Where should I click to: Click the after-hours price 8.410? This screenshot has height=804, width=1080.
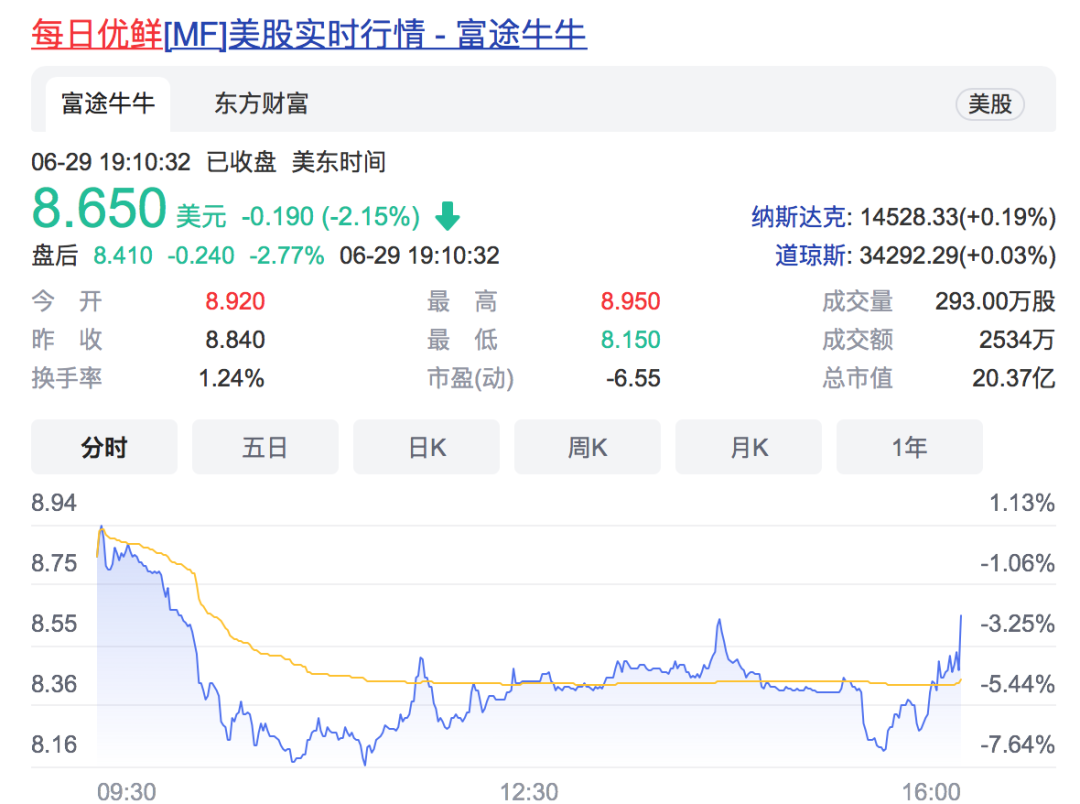[123, 256]
